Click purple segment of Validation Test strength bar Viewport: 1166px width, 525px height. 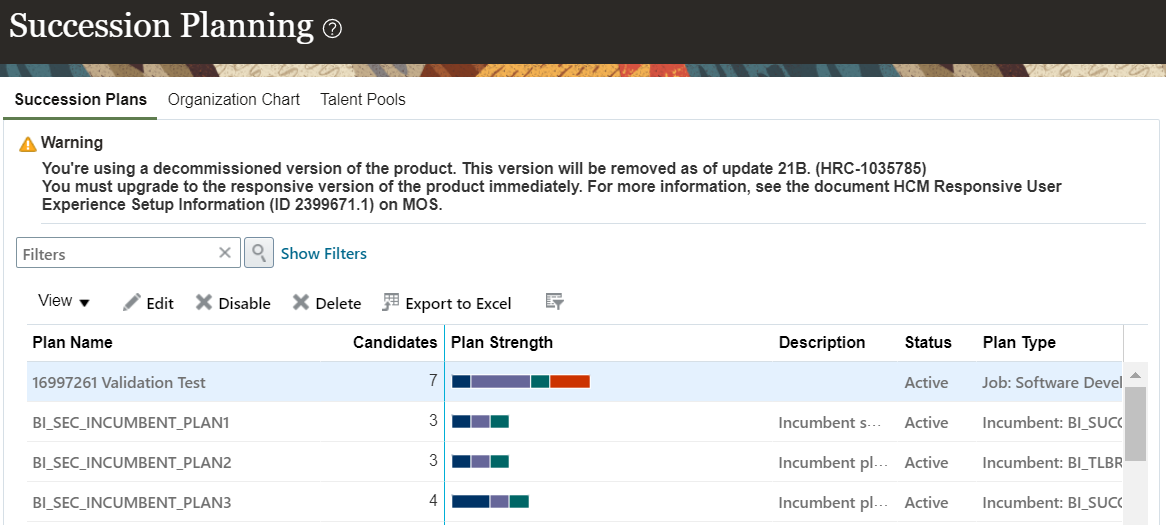click(x=500, y=381)
